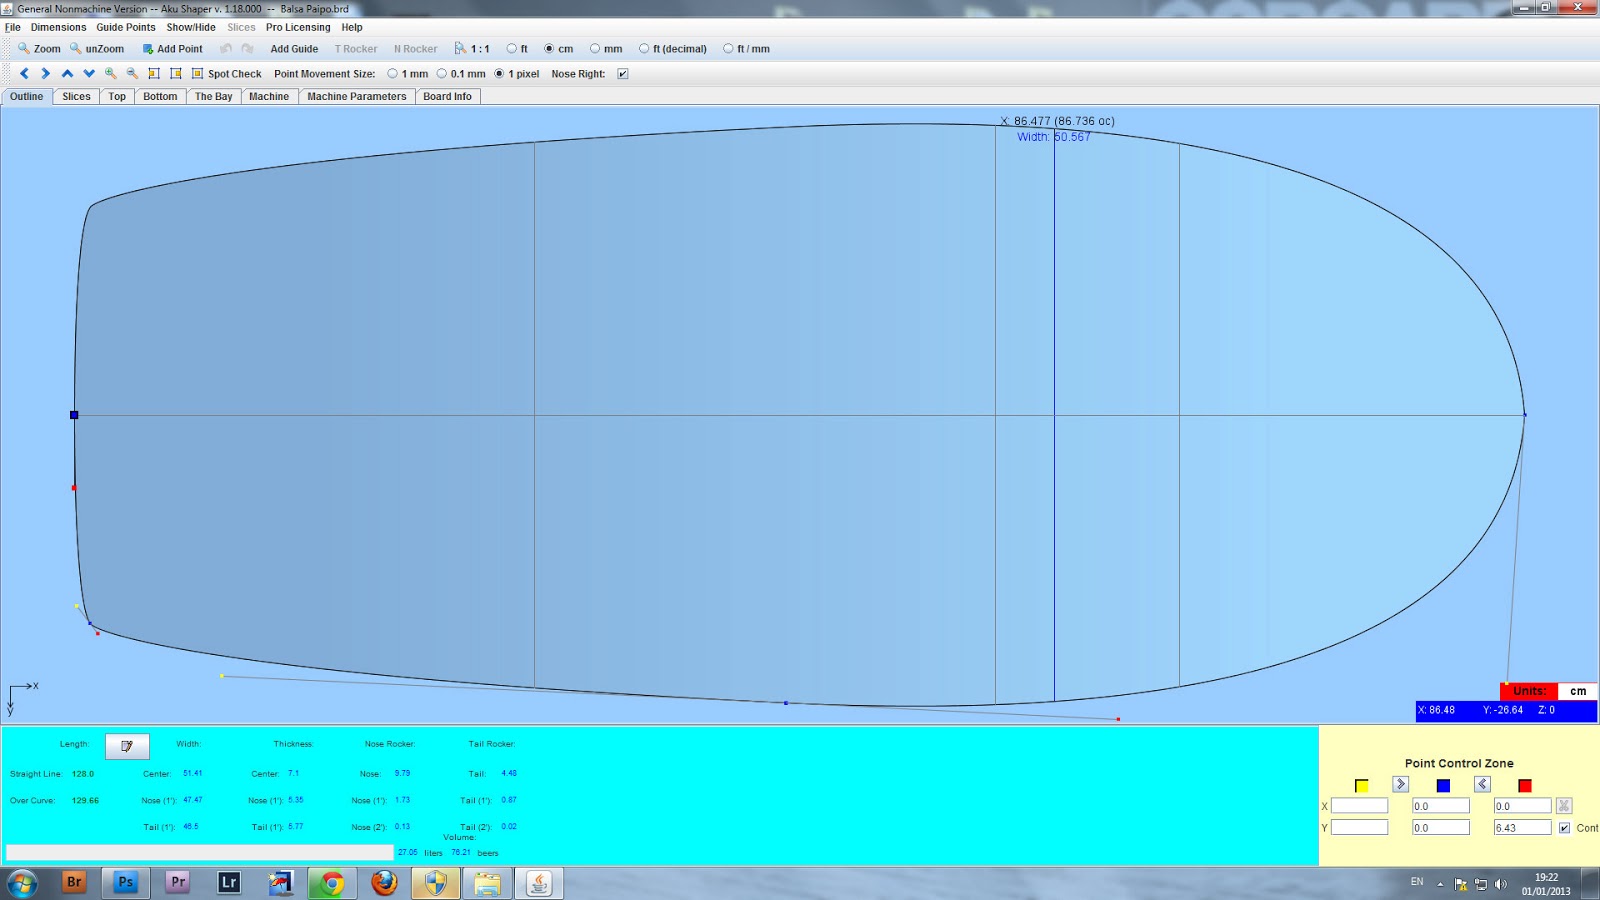Viewport: 1600px width, 900px height.
Task: Click the edit Length notepad button
Action: tap(127, 746)
